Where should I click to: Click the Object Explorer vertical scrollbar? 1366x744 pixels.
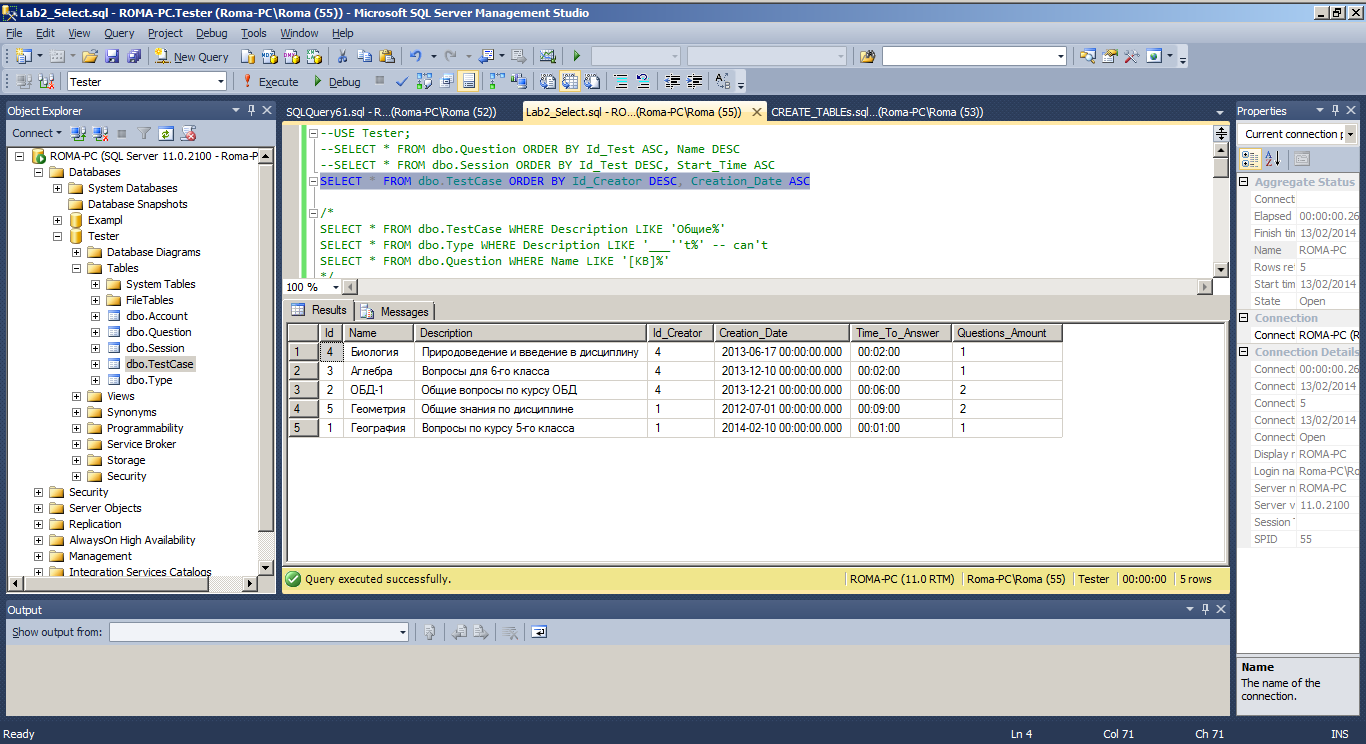click(x=265, y=361)
